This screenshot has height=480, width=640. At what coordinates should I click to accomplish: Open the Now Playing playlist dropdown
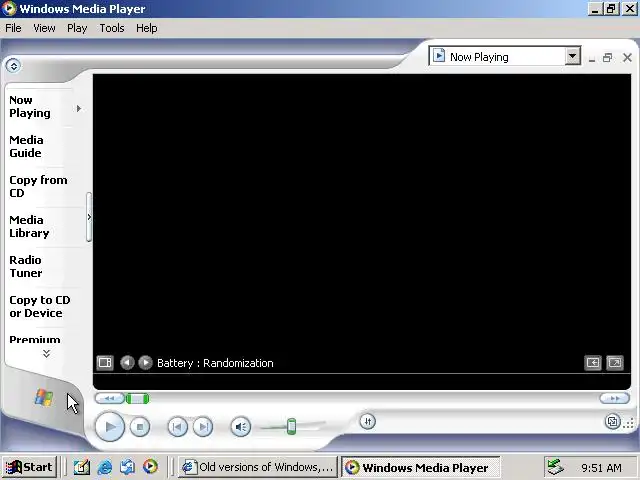pyautogui.click(x=573, y=56)
